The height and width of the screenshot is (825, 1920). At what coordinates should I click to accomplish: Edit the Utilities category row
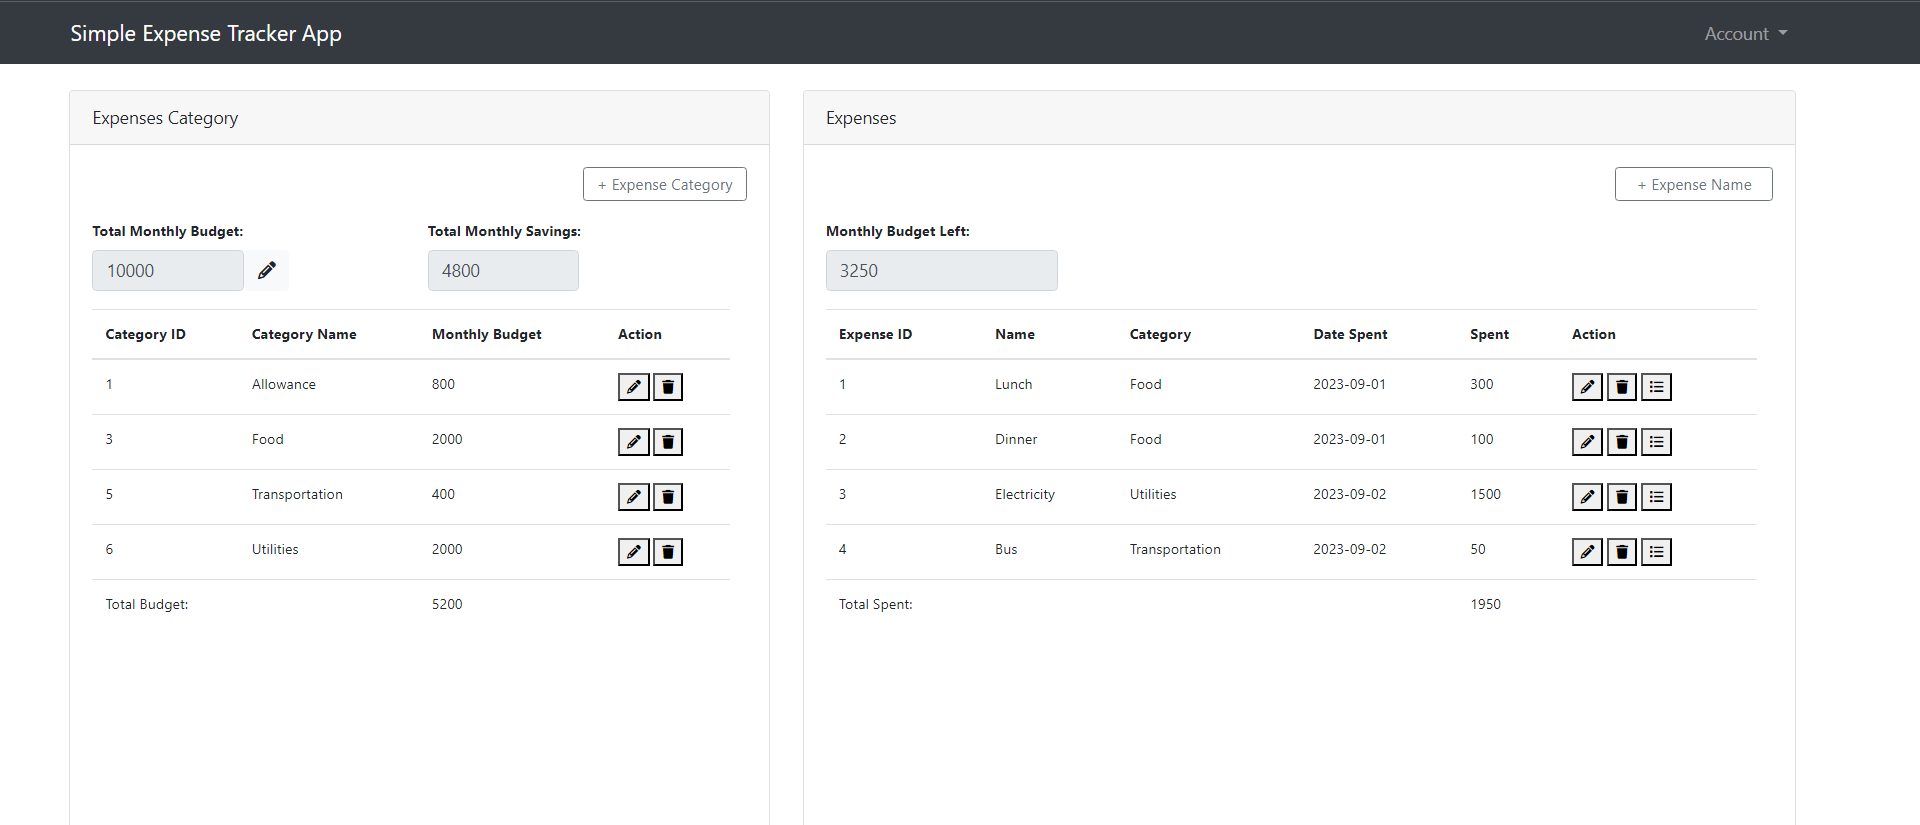[x=634, y=552]
